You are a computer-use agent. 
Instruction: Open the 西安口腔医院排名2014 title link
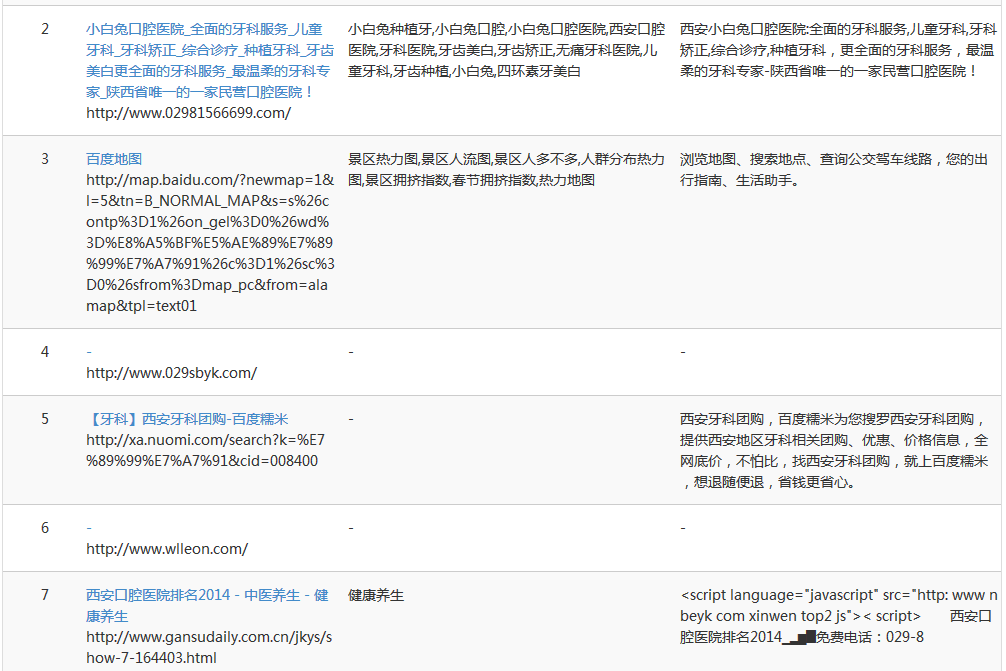pos(207,596)
